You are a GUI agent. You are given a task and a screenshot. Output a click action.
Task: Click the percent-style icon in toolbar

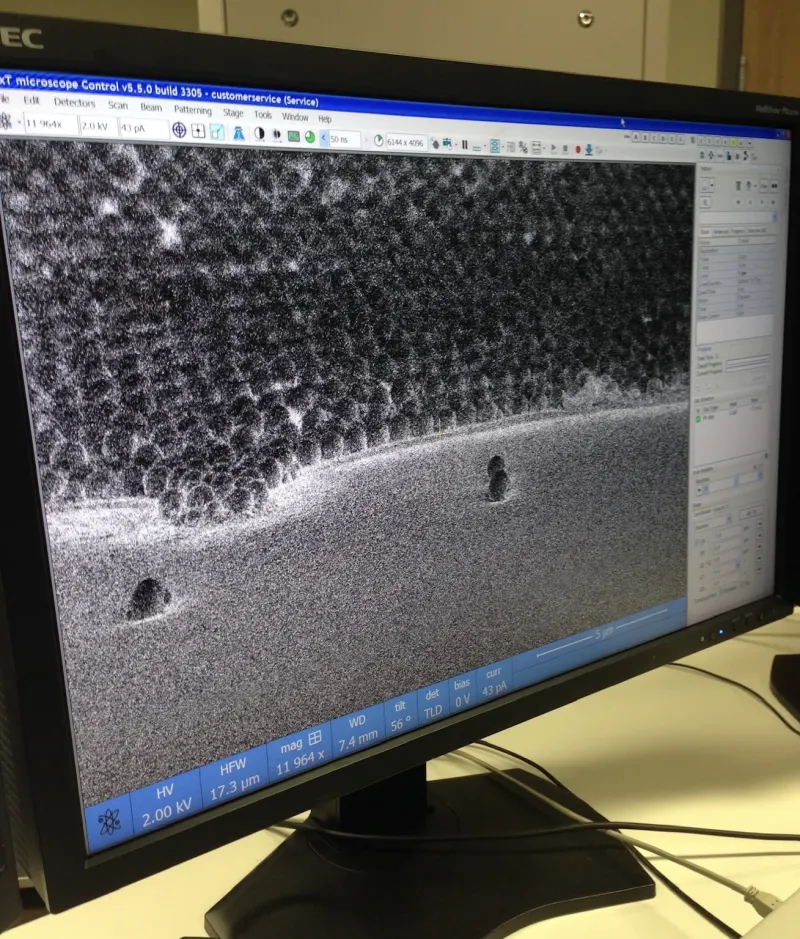pyautogui.click(x=523, y=147)
